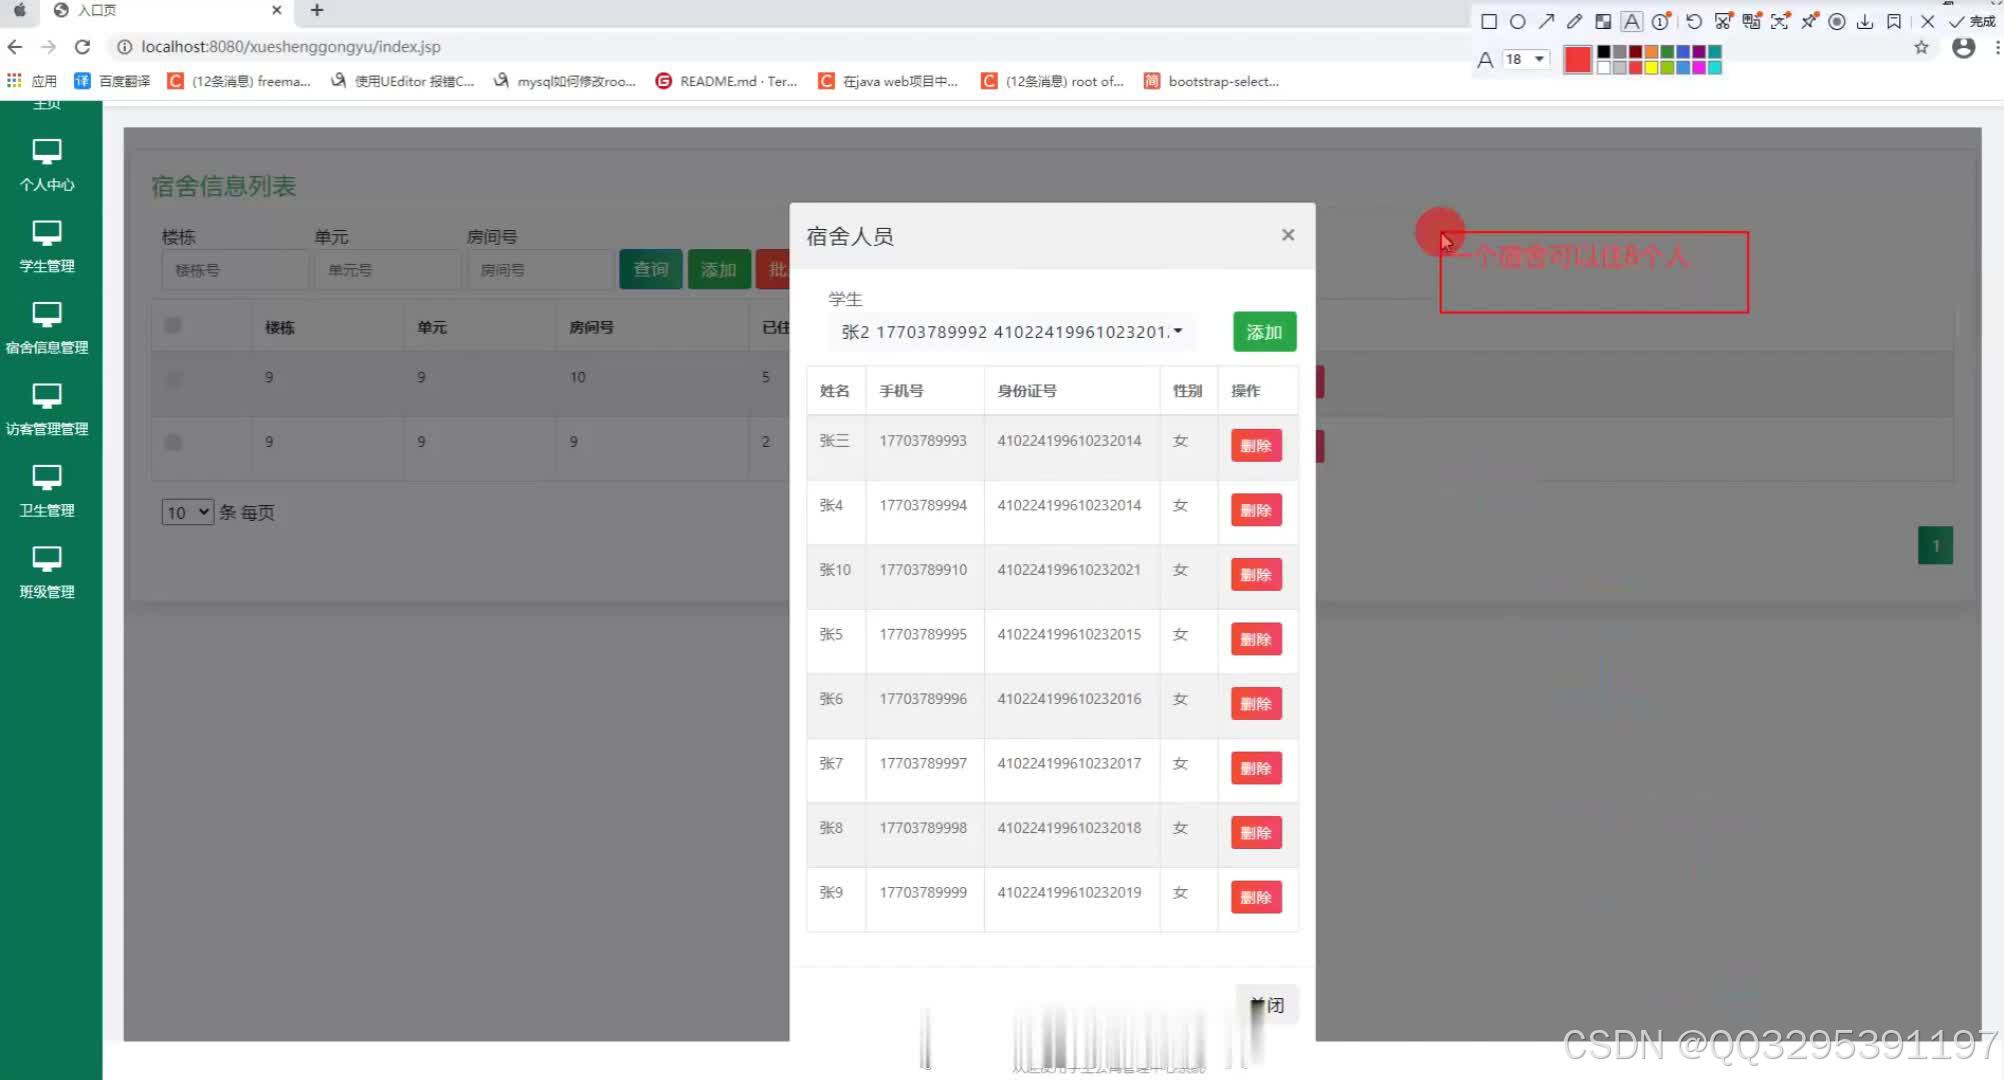Click the 查询 search button
The height and width of the screenshot is (1080, 2004).
[x=650, y=270]
